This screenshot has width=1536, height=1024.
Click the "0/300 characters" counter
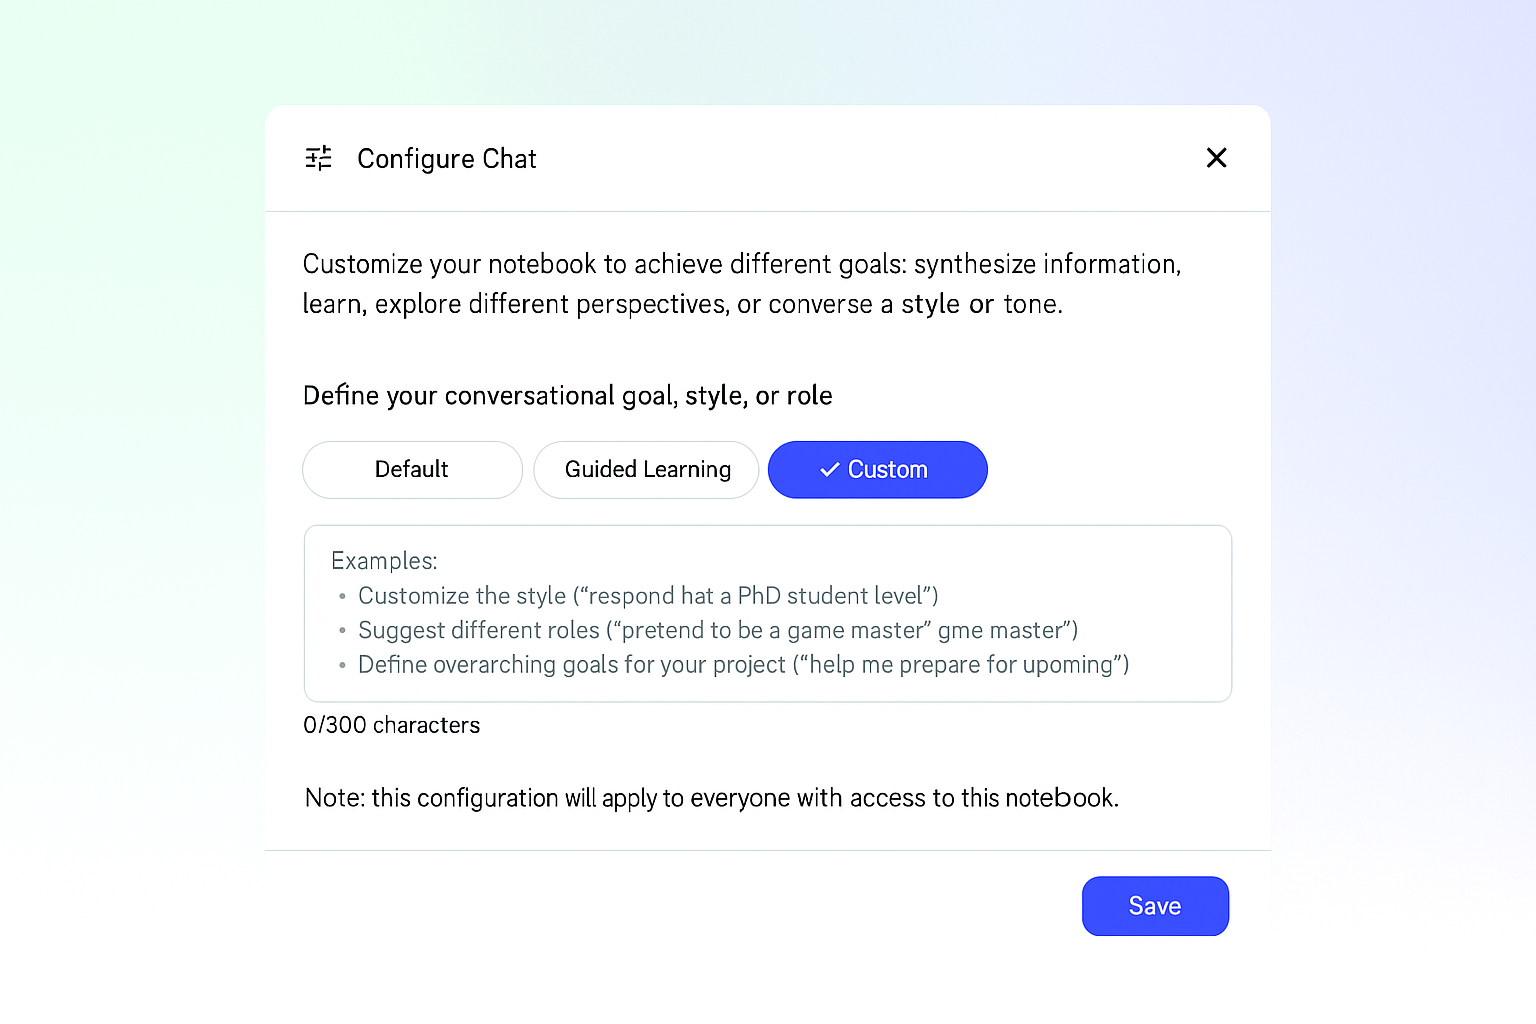(x=391, y=725)
